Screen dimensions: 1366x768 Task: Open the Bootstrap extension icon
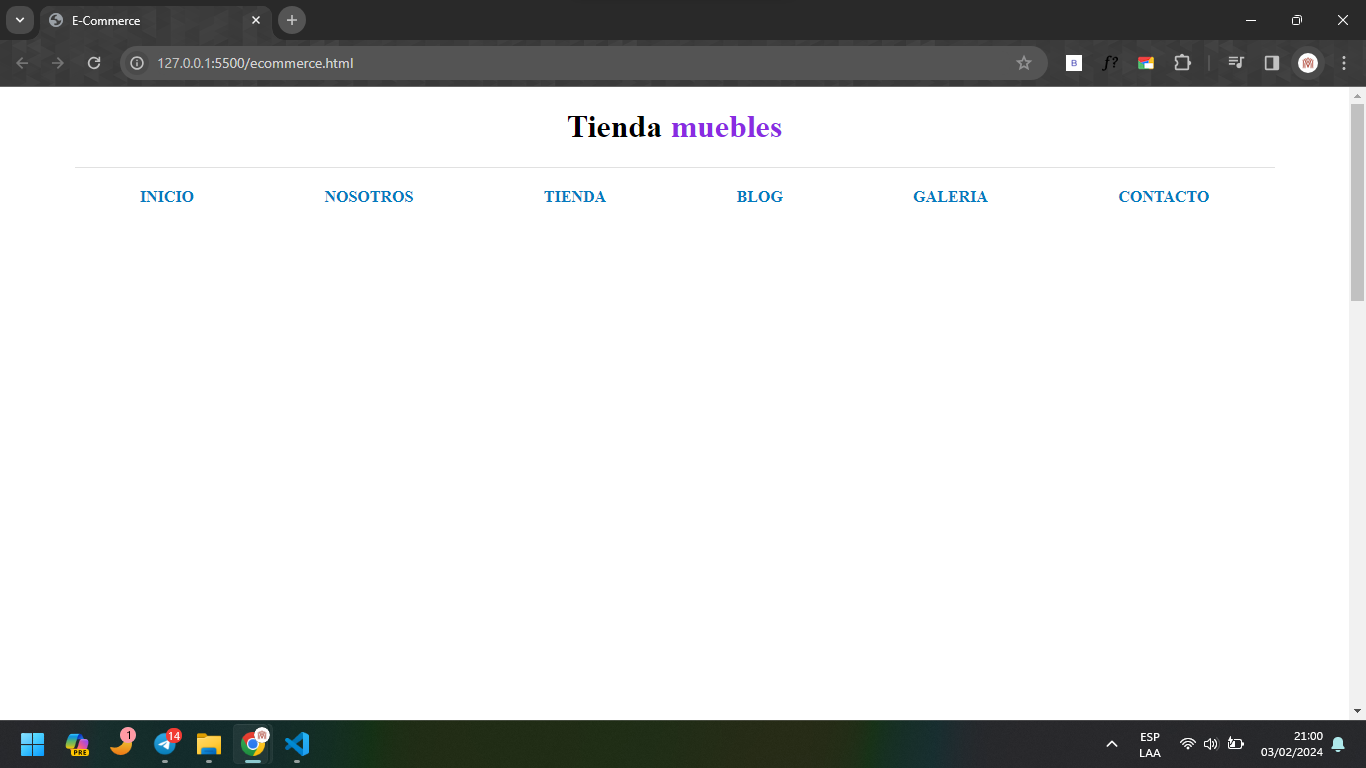pos(1074,63)
